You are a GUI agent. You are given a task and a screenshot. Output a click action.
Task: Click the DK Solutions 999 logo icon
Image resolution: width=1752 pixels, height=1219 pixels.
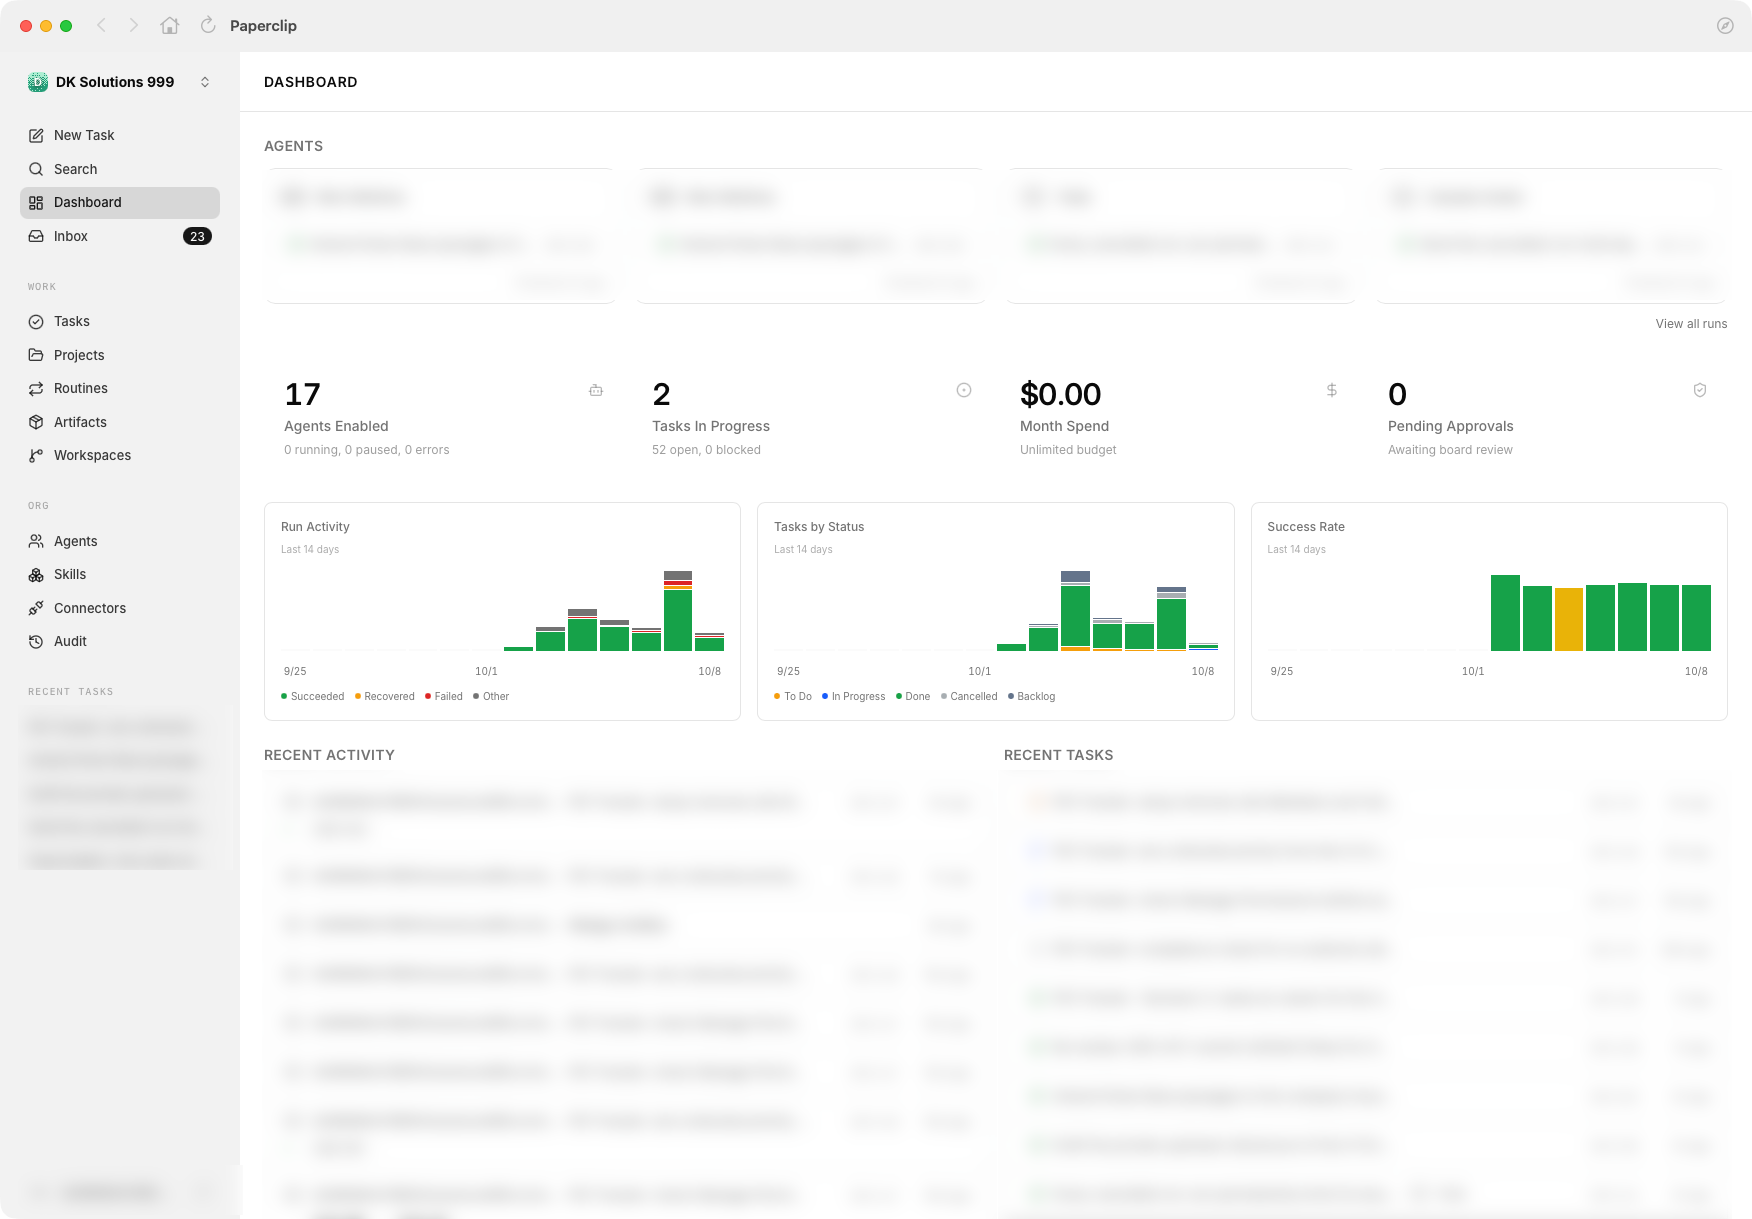[38, 82]
